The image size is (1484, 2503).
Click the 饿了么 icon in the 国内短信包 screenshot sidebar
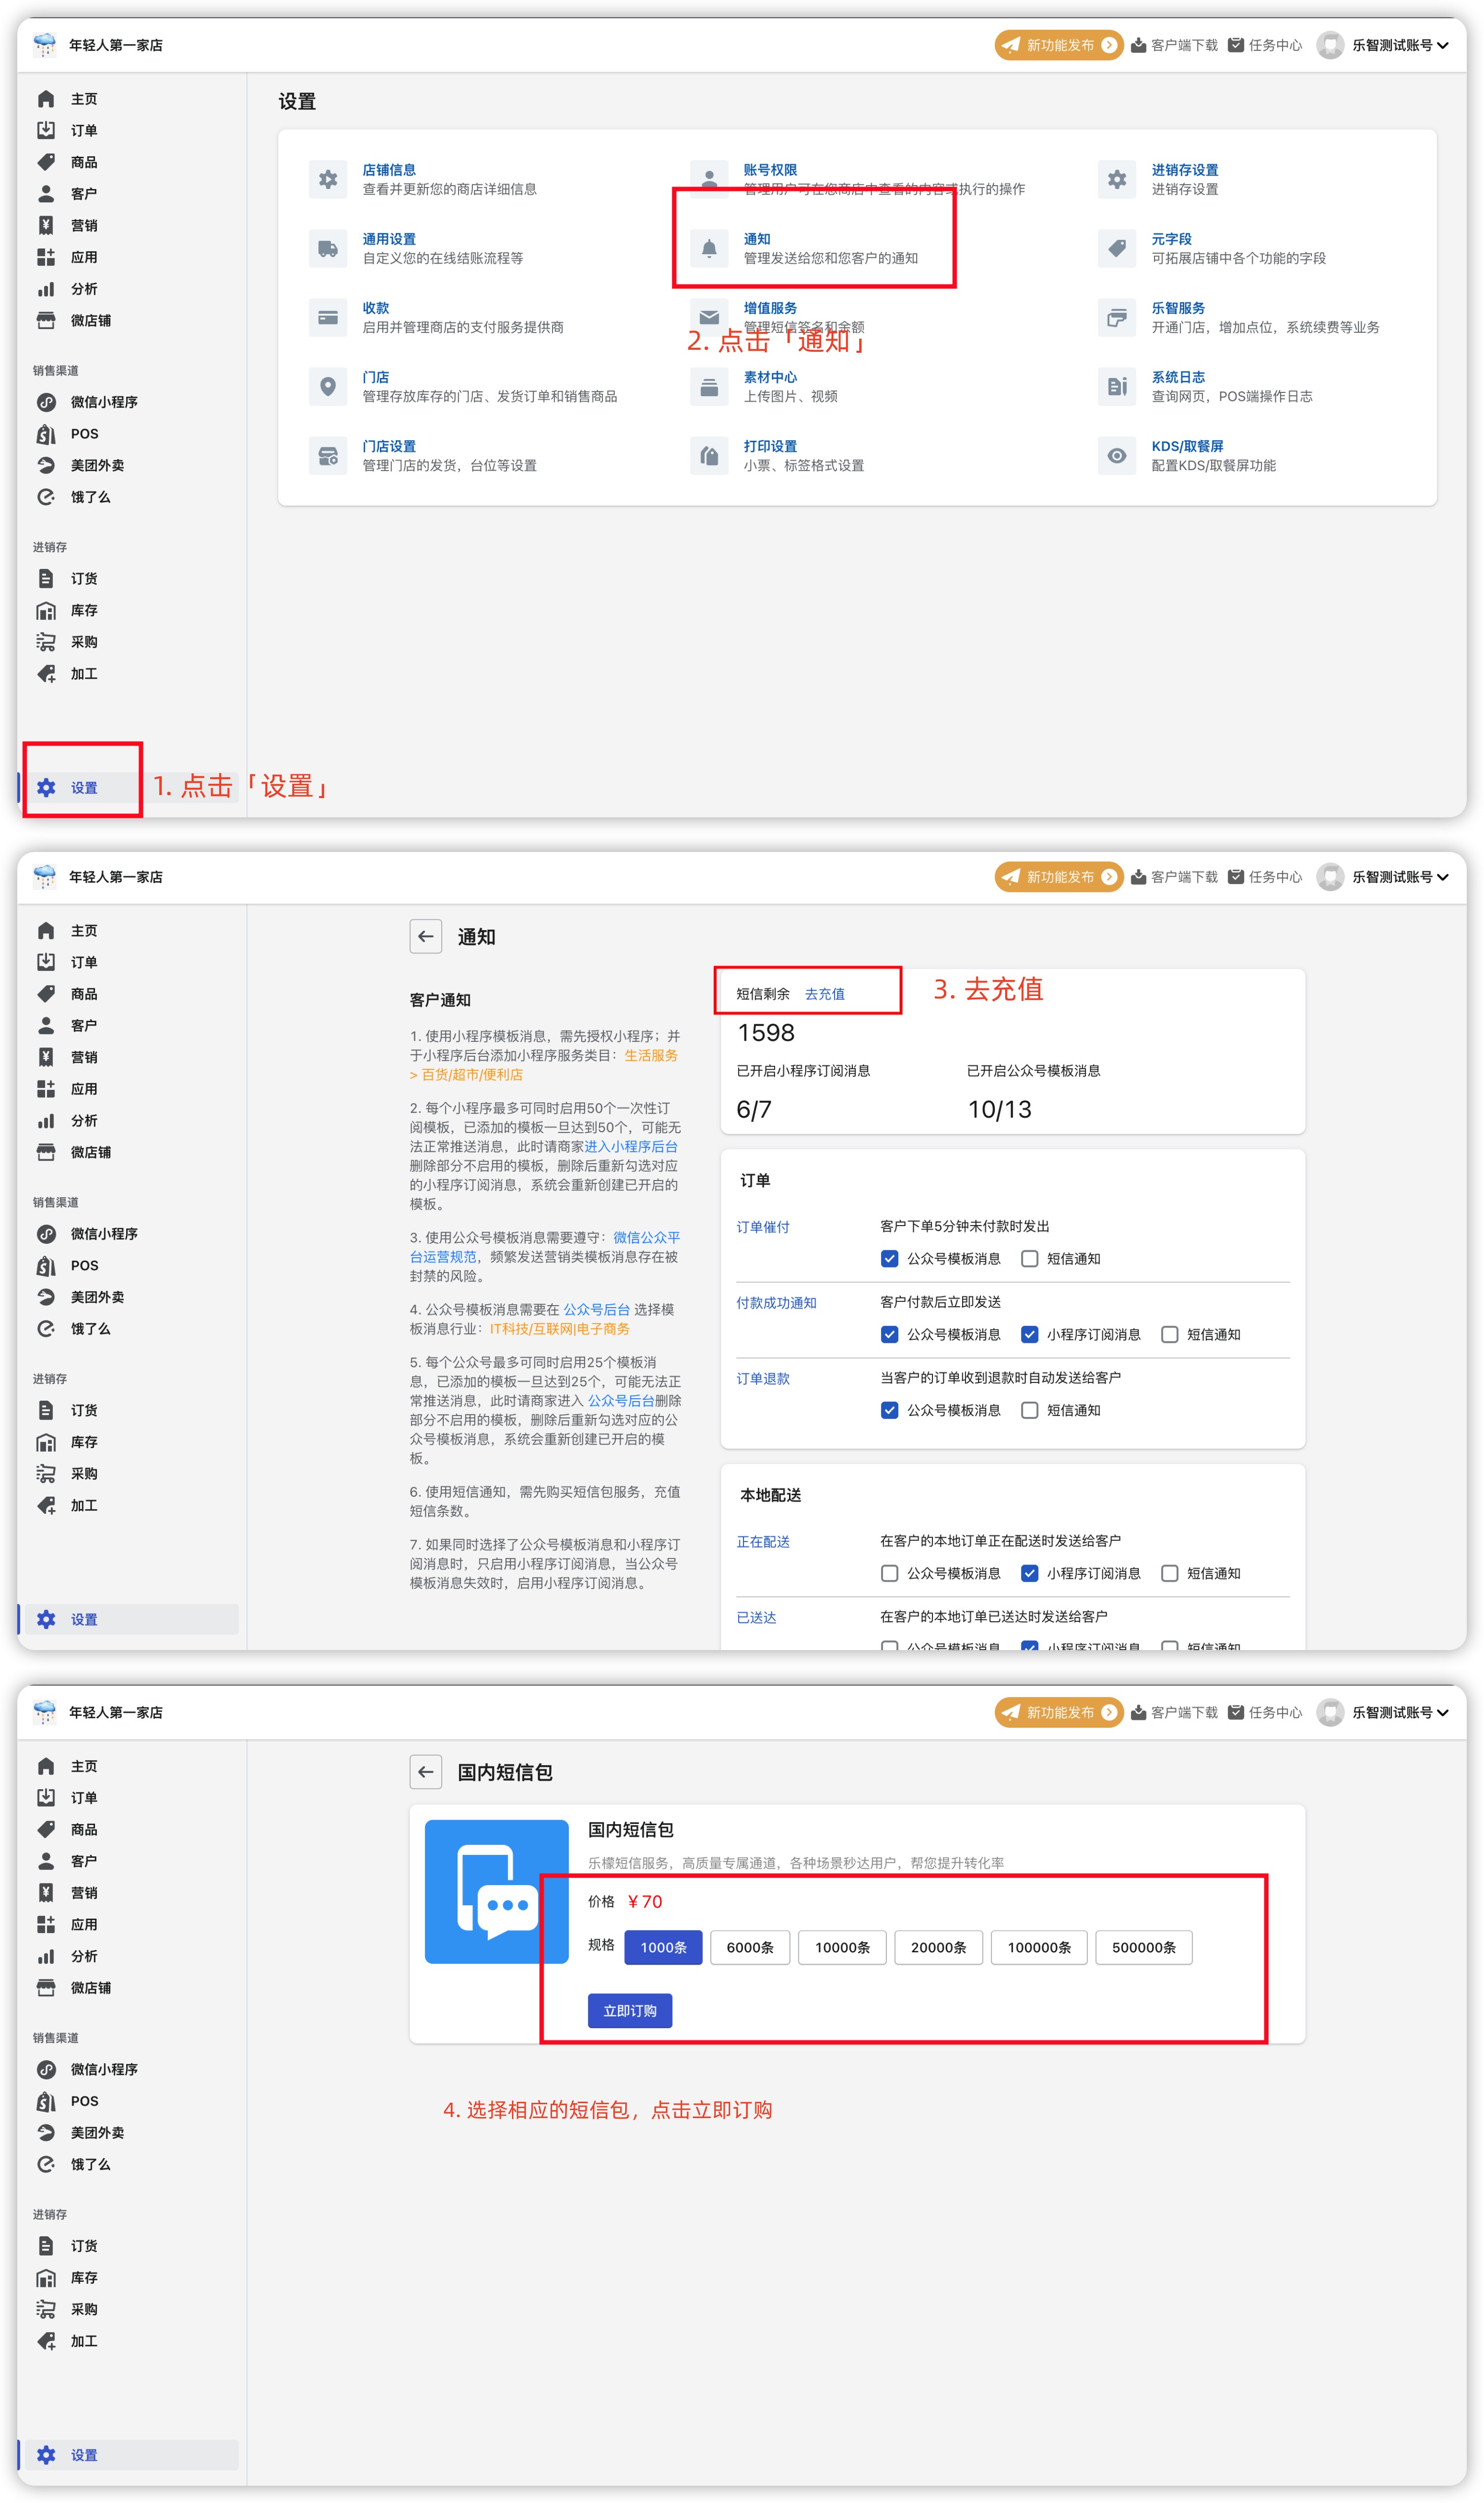(46, 2164)
